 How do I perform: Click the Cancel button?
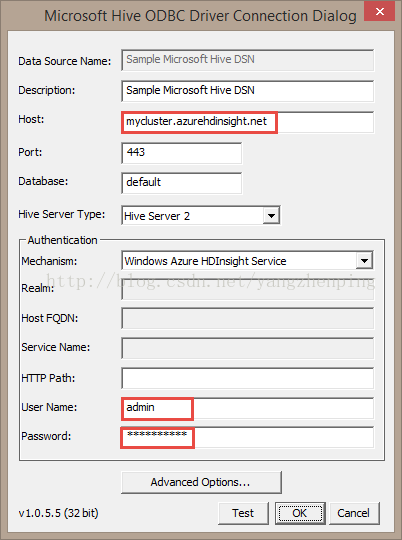[354, 513]
